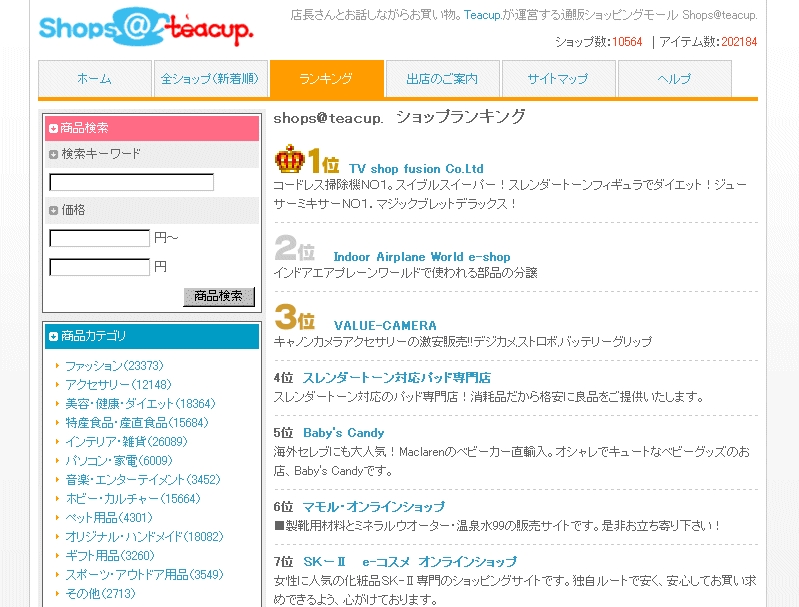Open パソコン・家電(6009) category
This screenshot has height=607, width=799.
[x=119, y=461]
